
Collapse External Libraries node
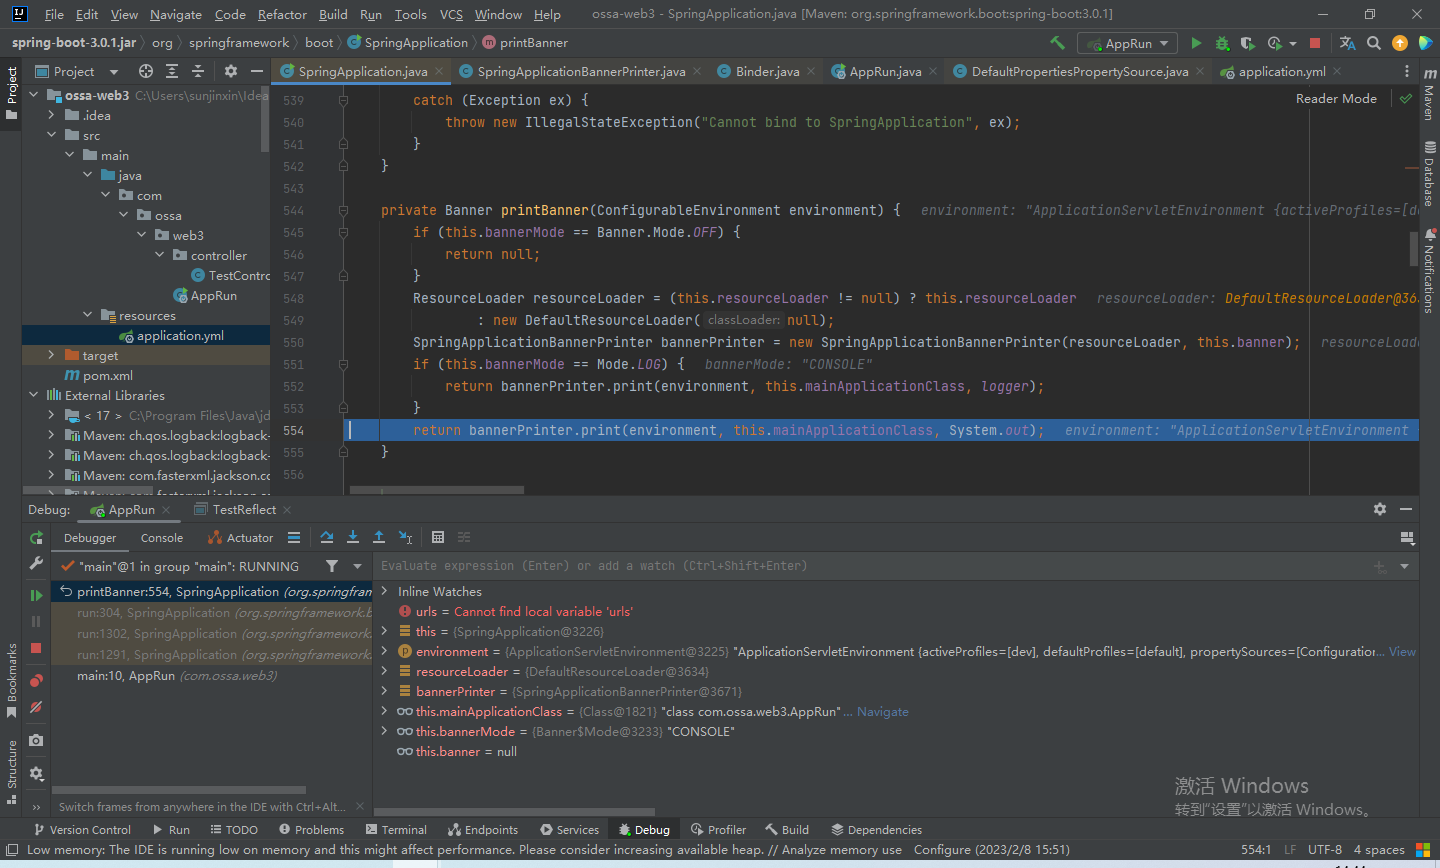point(33,395)
